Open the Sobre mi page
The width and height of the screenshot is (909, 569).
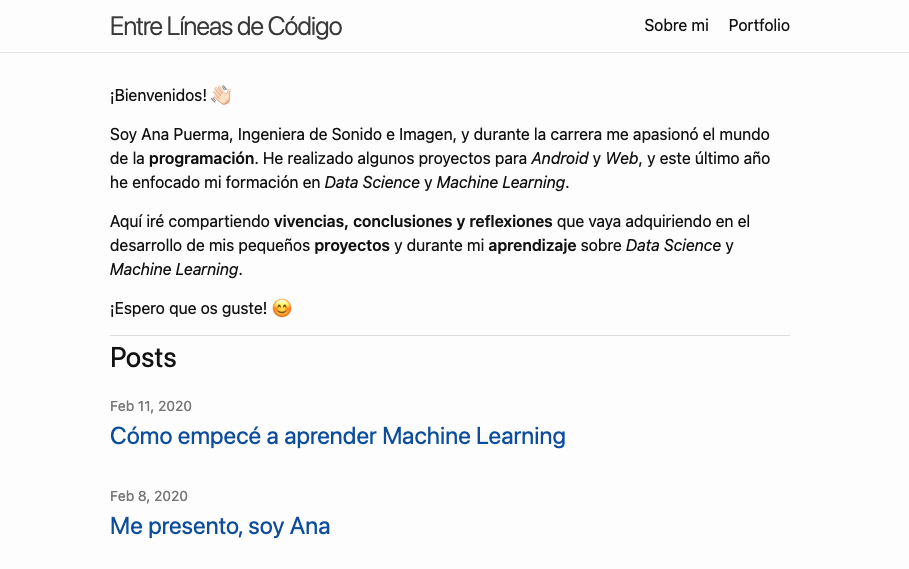point(676,25)
